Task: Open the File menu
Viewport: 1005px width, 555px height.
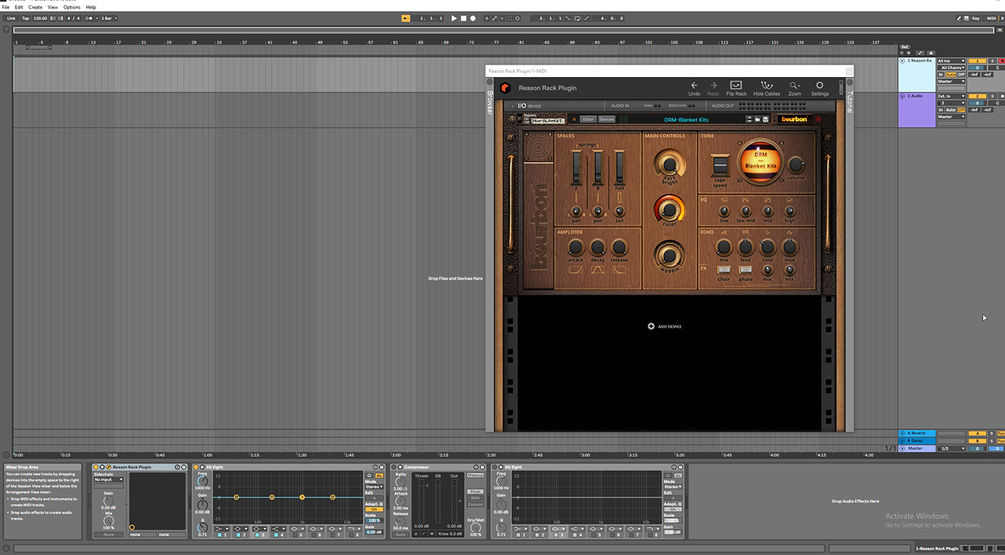Action: click(x=6, y=7)
